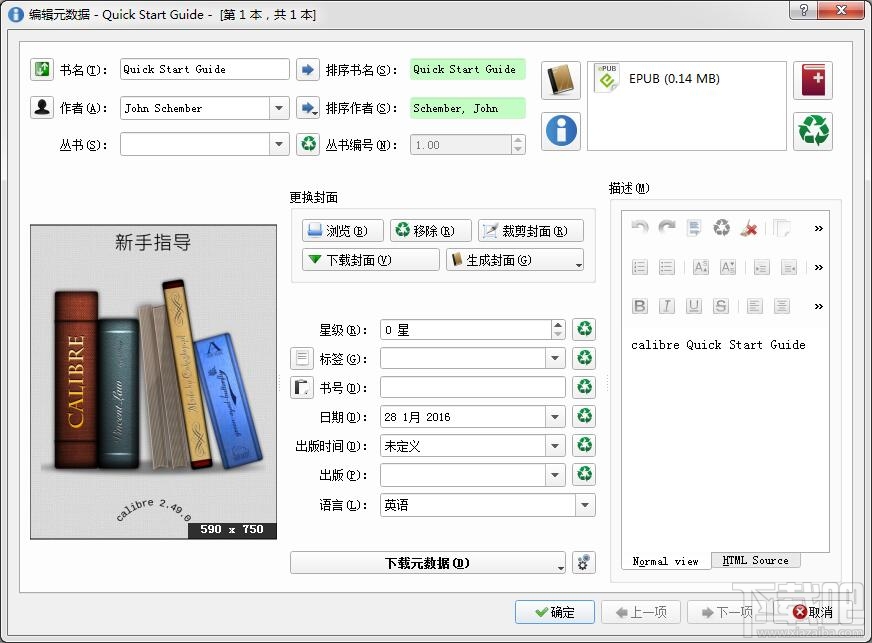
Task: Align description text left
Action: (755, 306)
